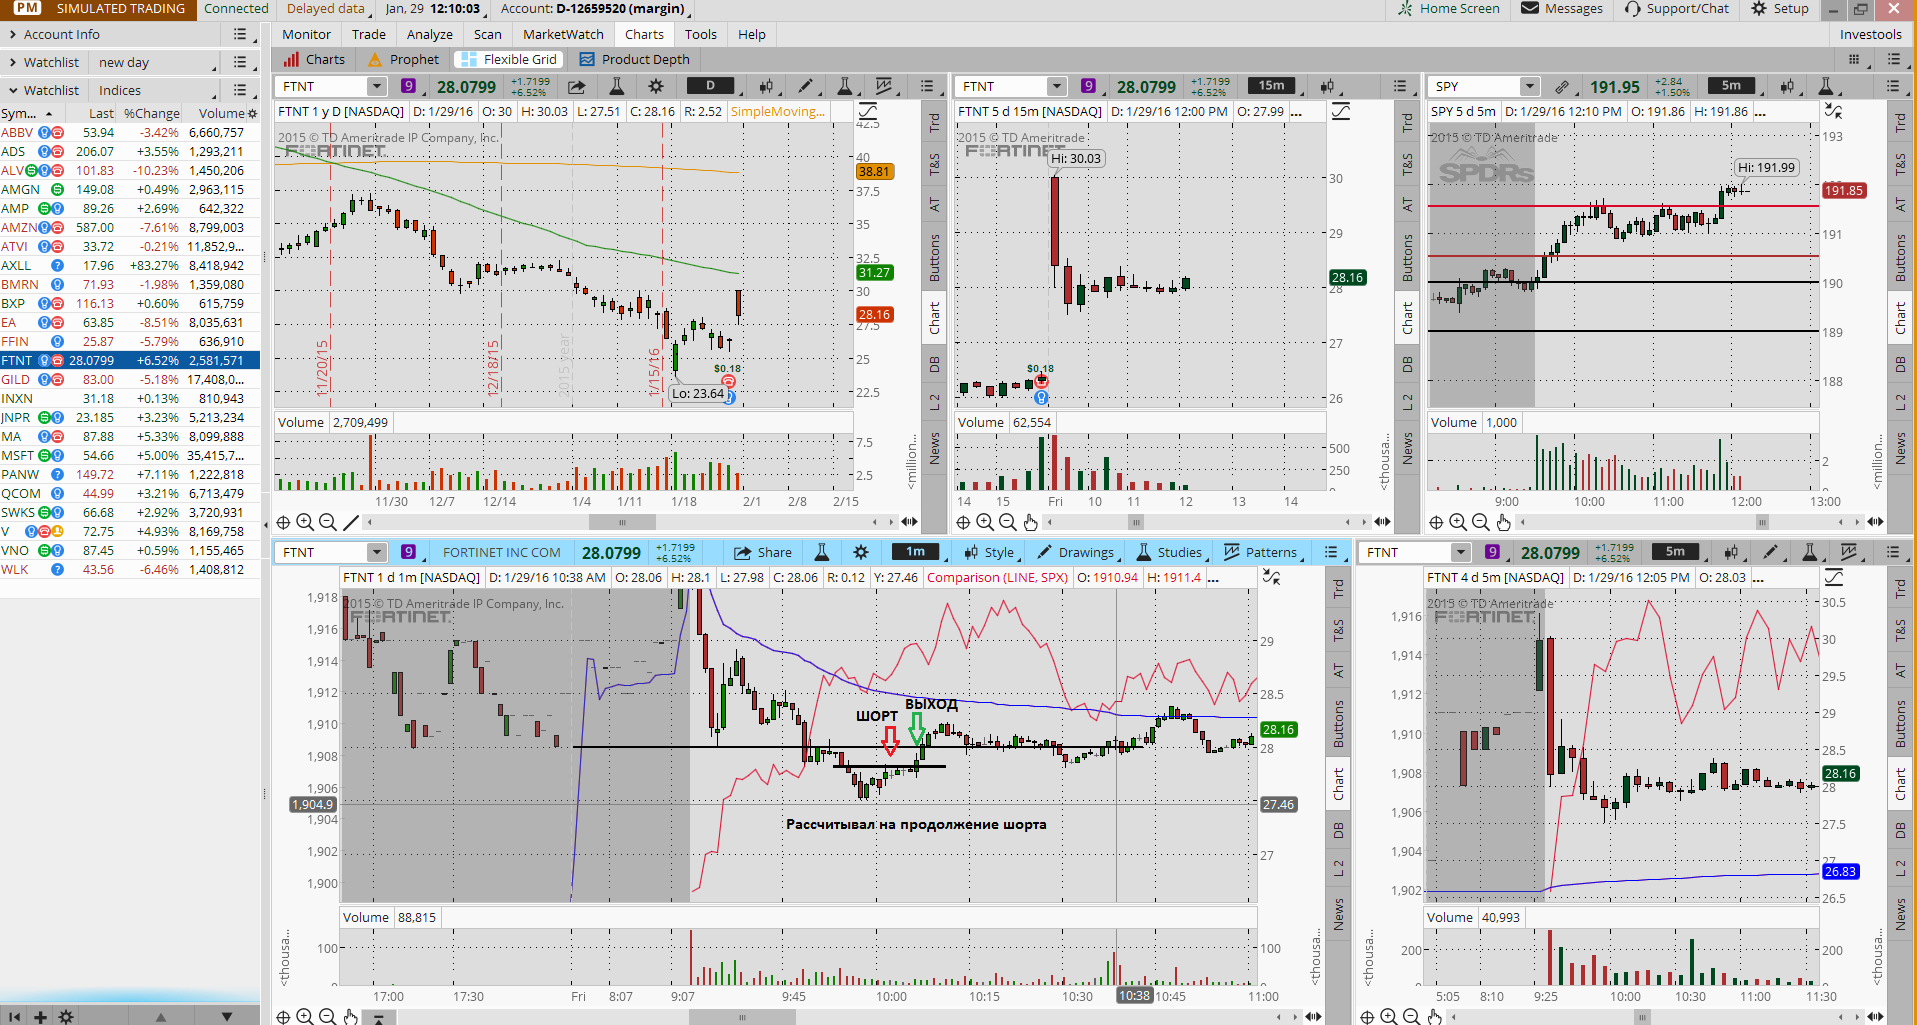Screen dimensions: 1917x1025
Task: Click candlestick style icon in FTNT daily chart
Action: coord(768,86)
